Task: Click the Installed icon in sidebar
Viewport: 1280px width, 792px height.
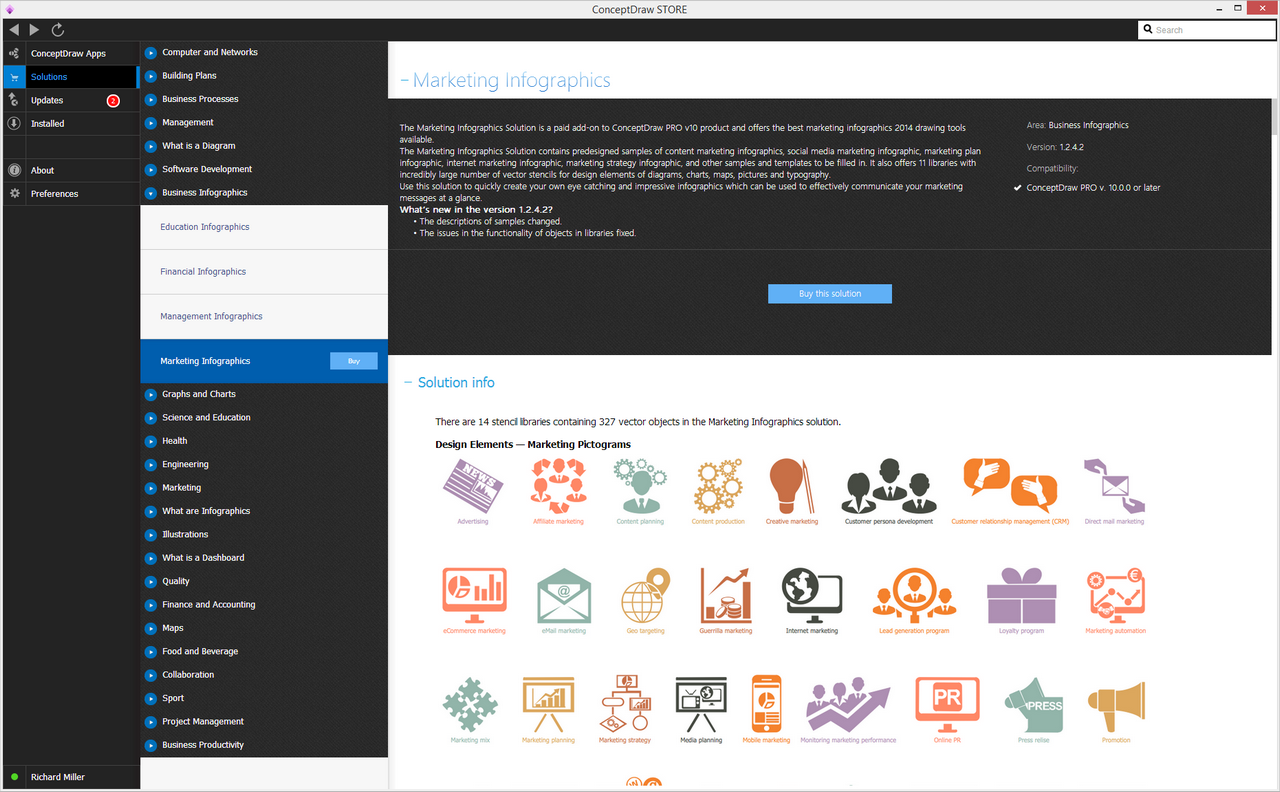Action: coord(14,124)
